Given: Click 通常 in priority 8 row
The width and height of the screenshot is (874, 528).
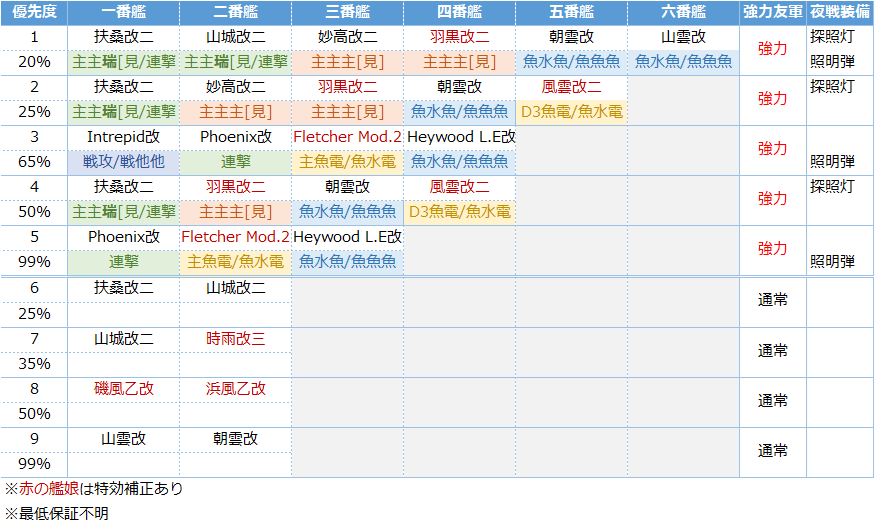Looking at the screenshot, I should [x=773, y=401].
